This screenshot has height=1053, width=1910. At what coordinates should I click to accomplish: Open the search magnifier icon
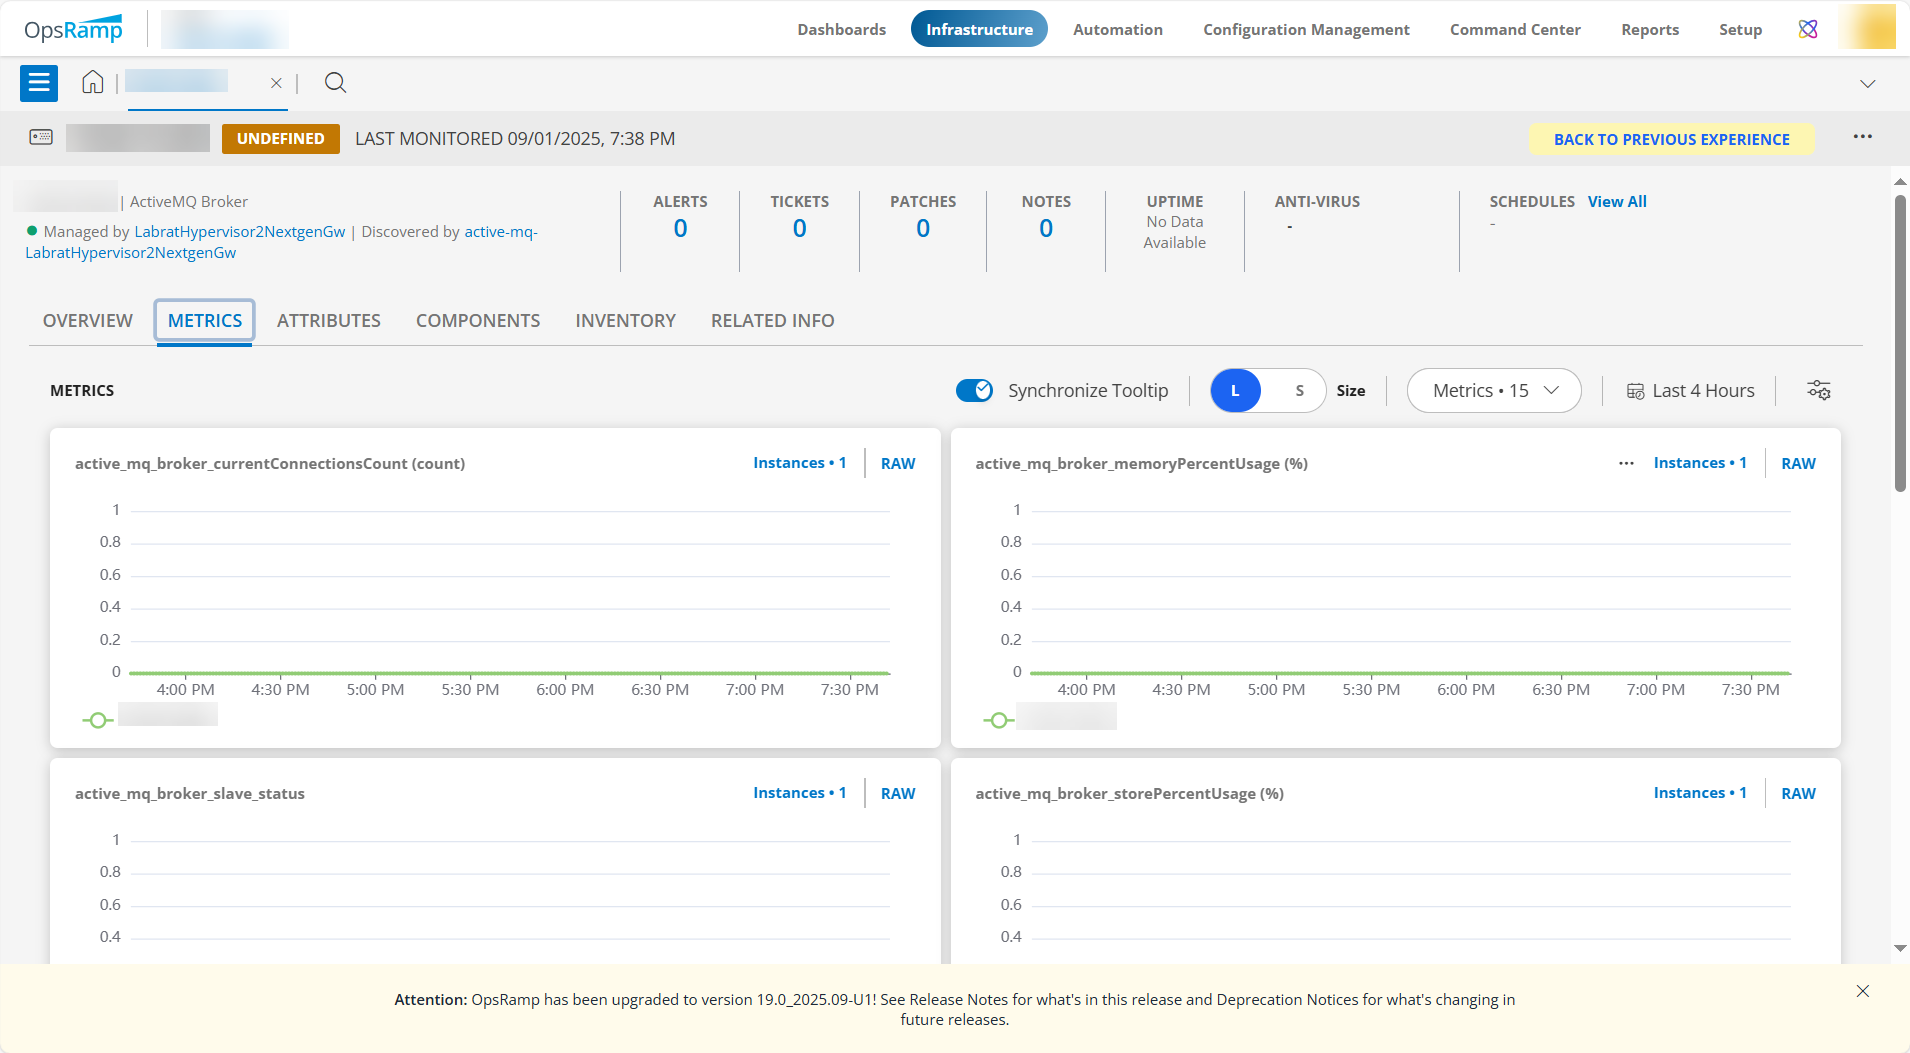pyautogui.click(x=336, y=82)
